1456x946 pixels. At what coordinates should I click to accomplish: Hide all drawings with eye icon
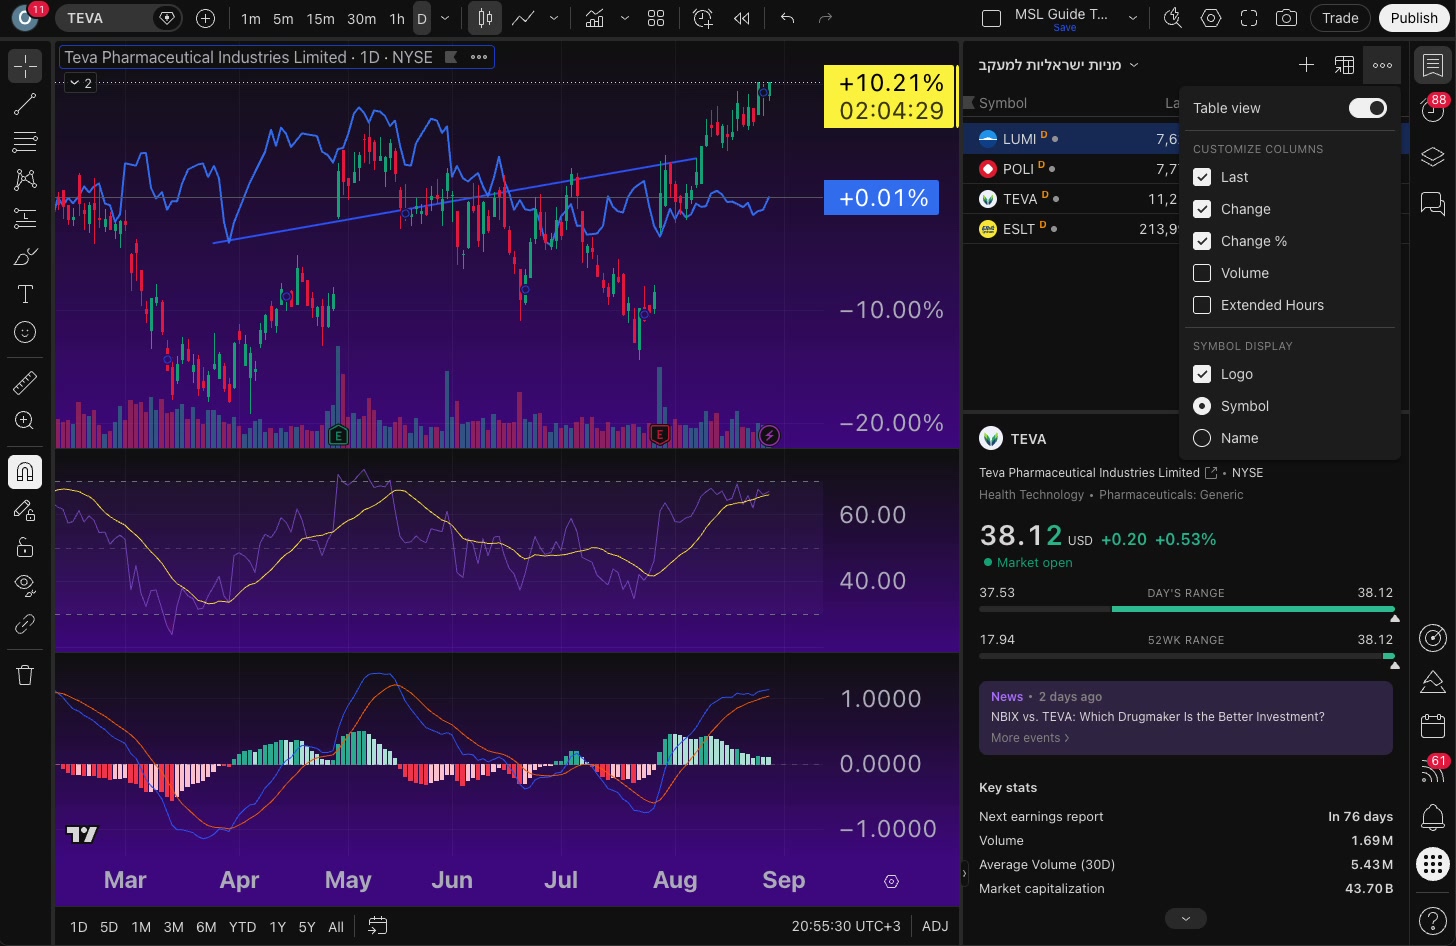25,585
